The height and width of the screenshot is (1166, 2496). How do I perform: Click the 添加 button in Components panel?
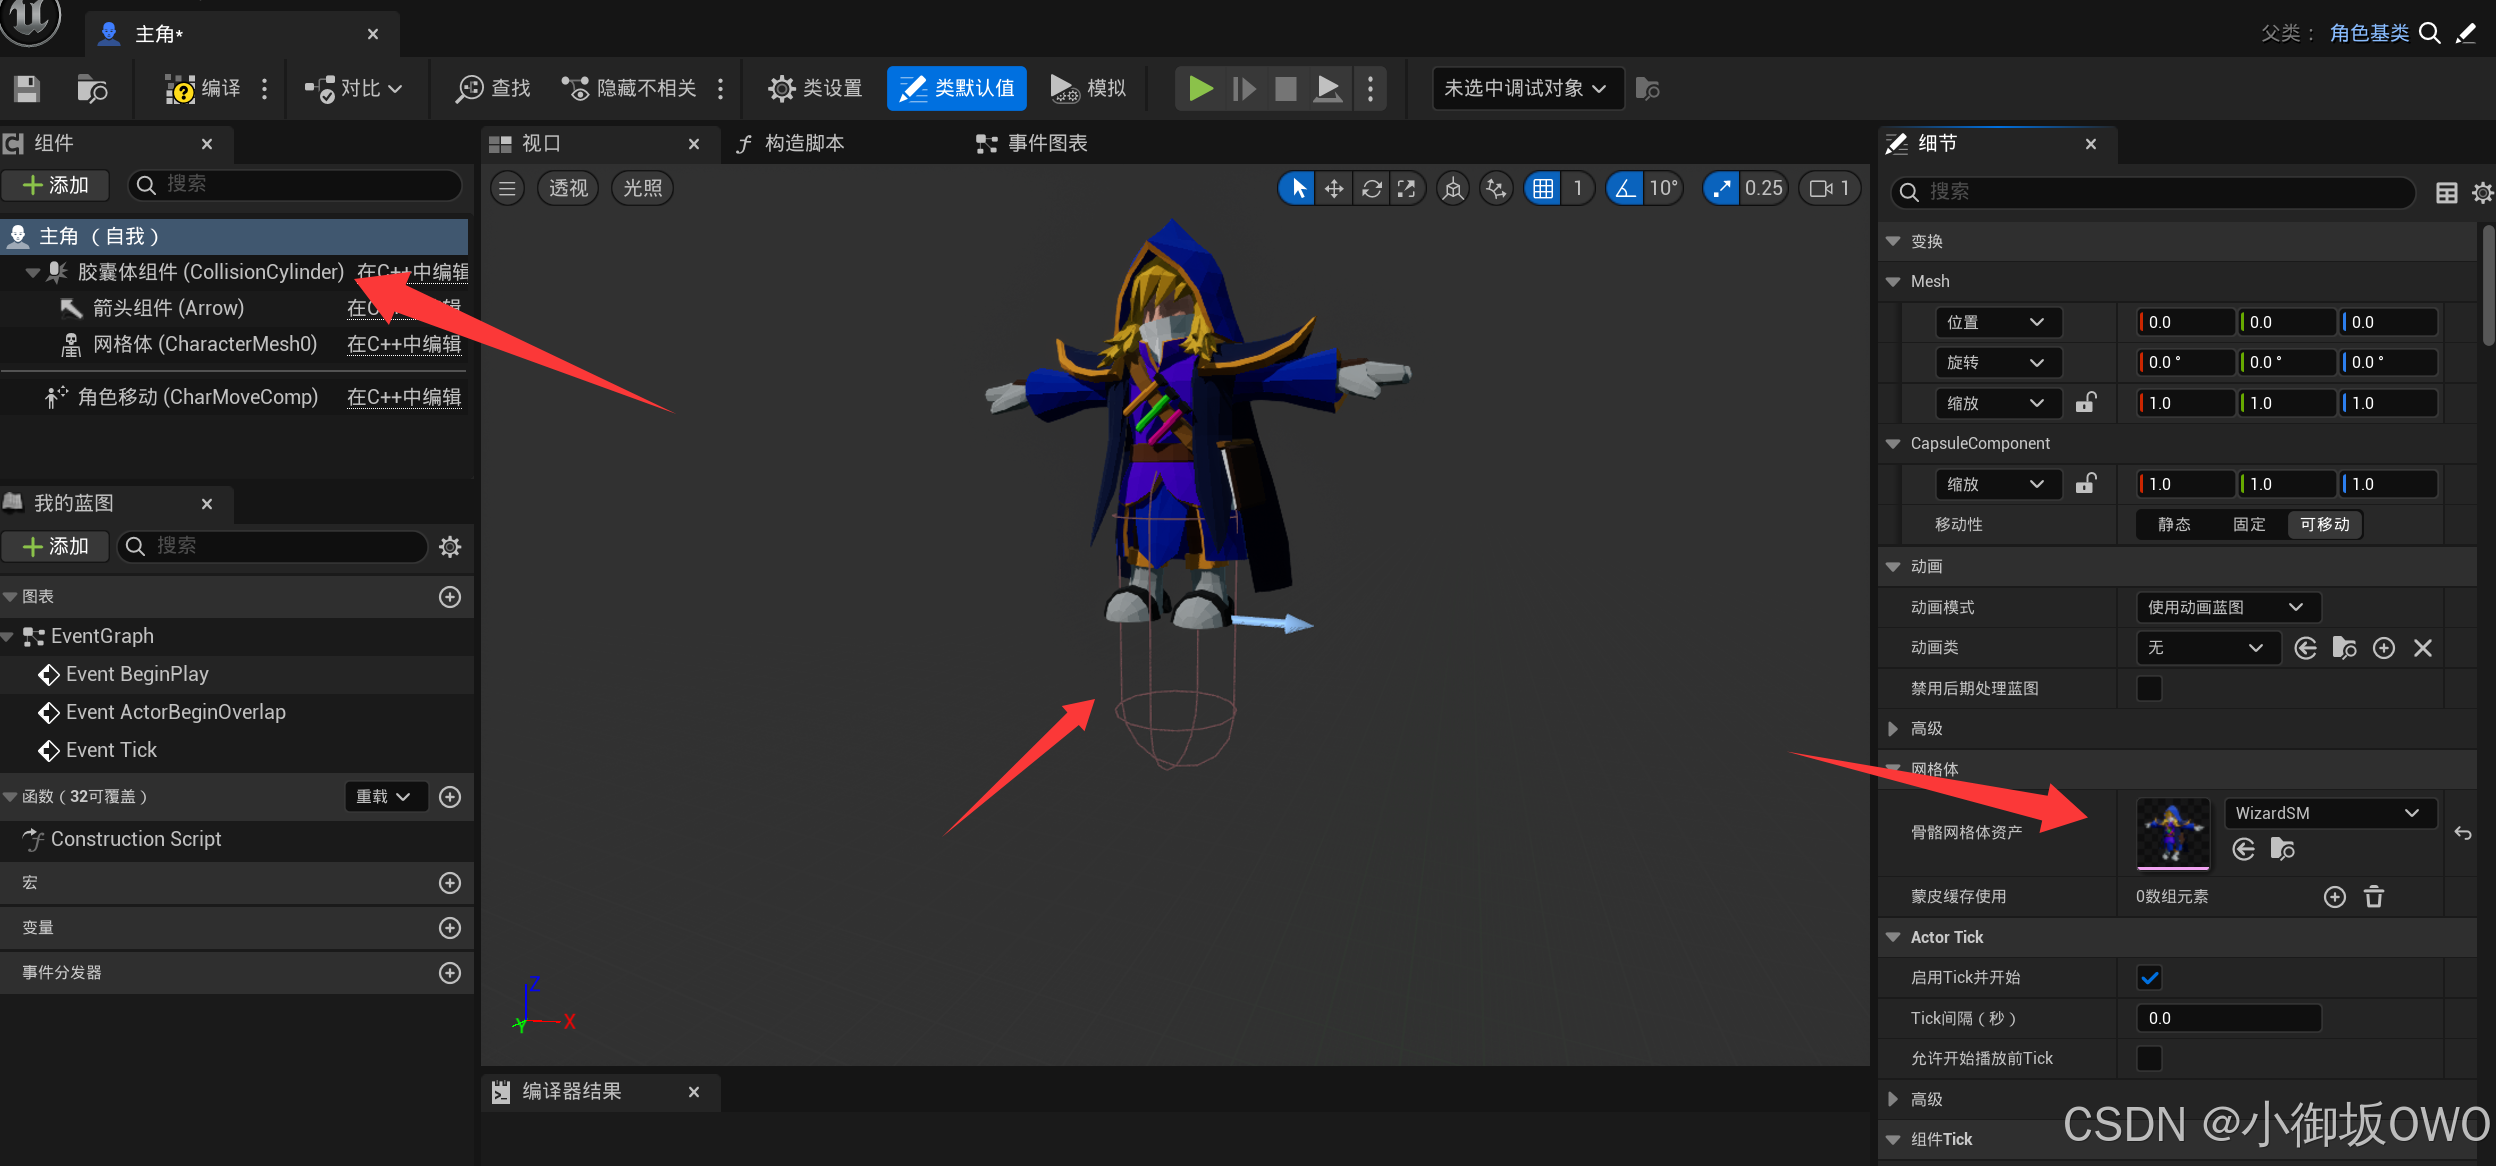click(x=56, y=185)
